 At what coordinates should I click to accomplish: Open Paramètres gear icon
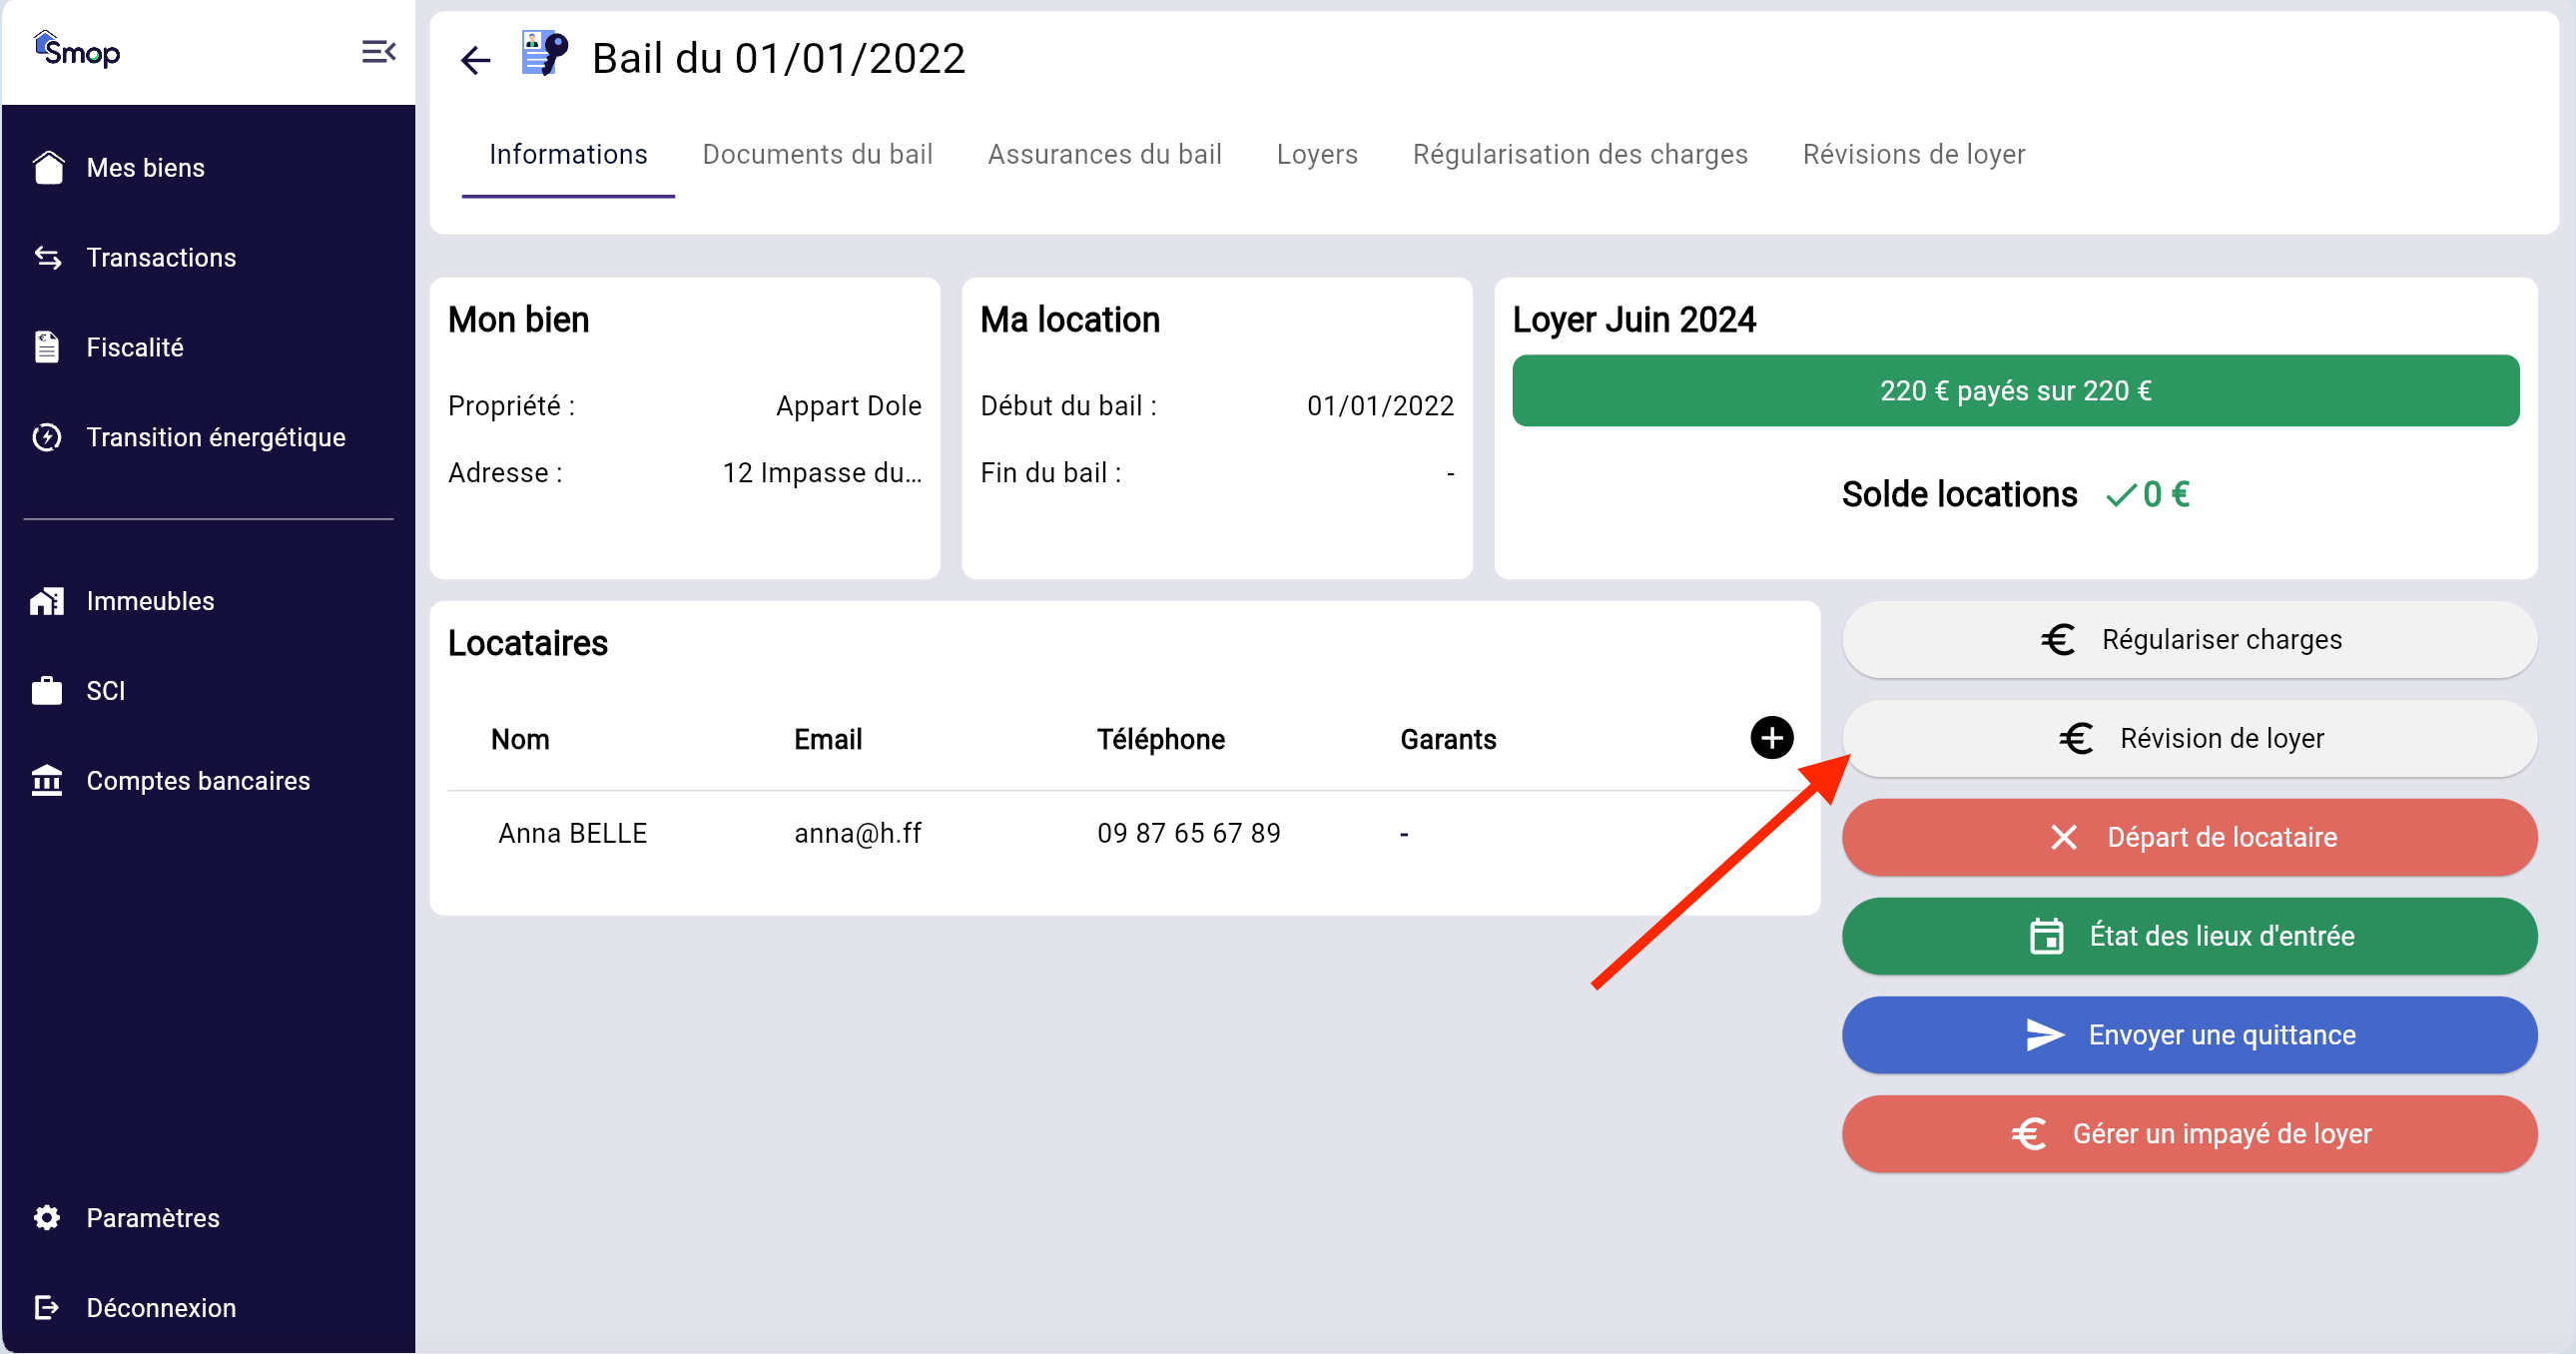[x=47, y=1217]
